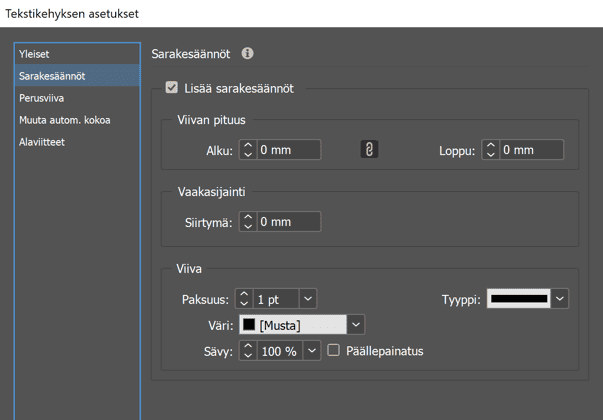Switch to the Perusviiva section
Screen dimensions: 603x420
[x=77, y=98]
